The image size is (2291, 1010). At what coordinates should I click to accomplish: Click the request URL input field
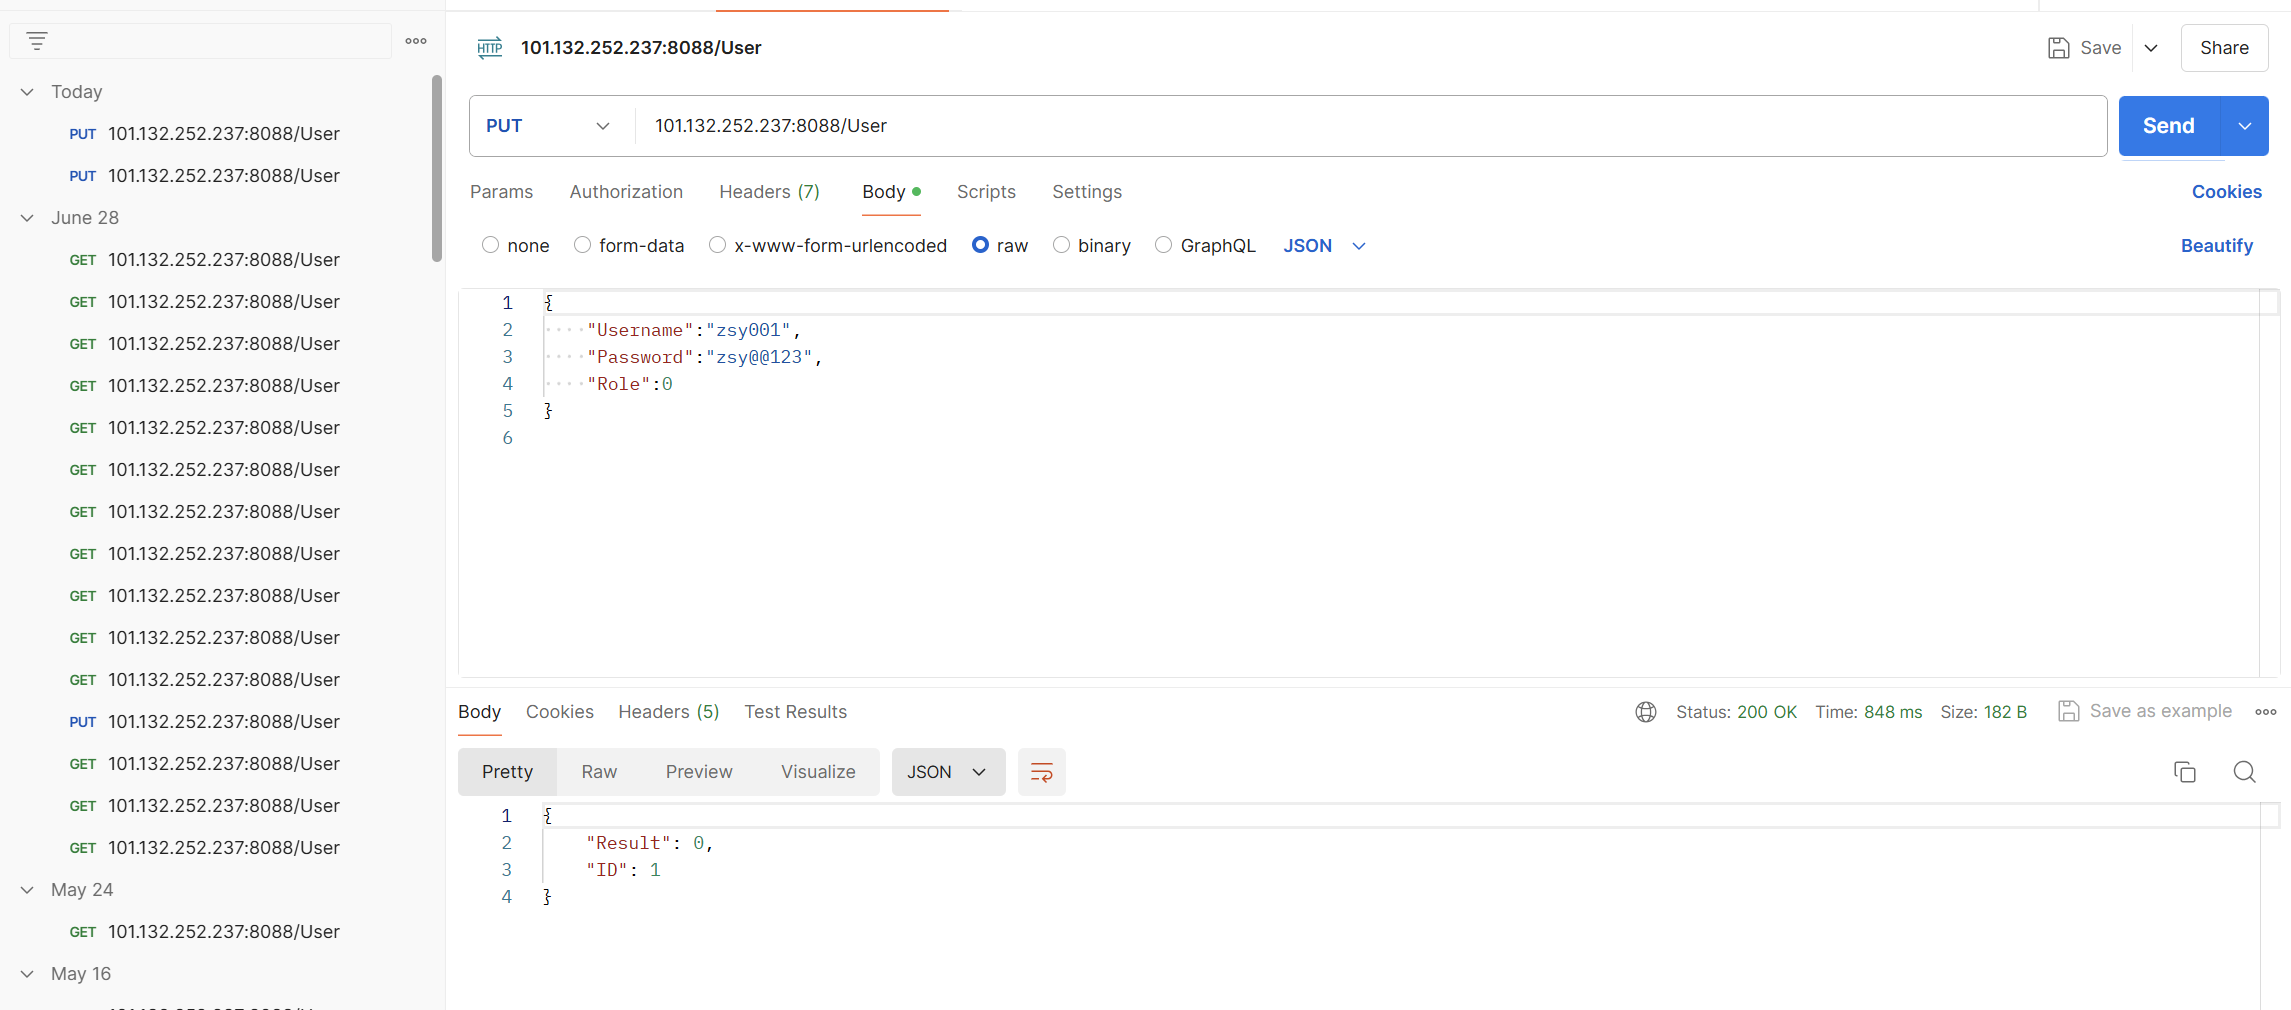[x=1370, y=126]
